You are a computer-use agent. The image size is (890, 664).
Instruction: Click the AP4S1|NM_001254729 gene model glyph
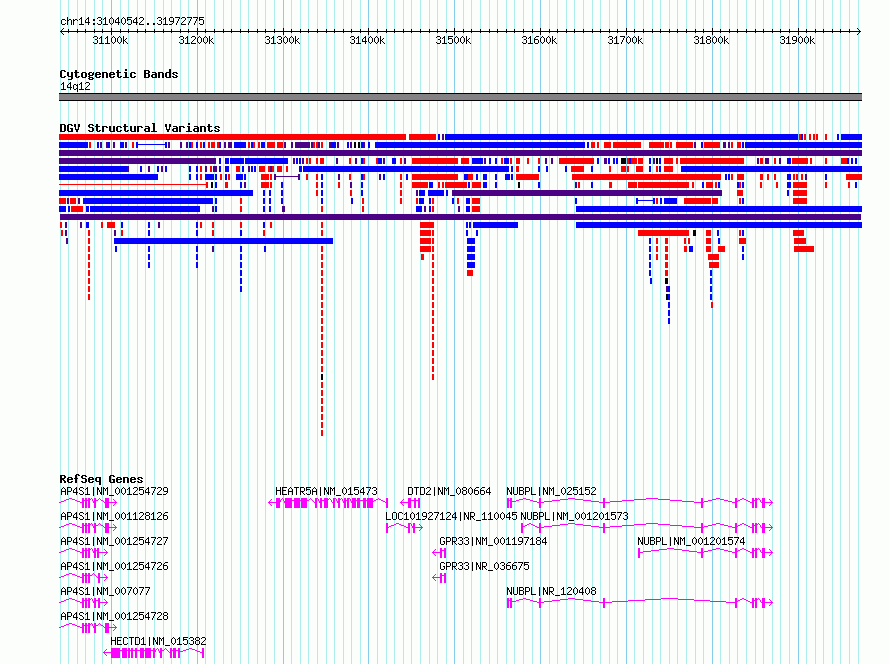tap(88, 503)
